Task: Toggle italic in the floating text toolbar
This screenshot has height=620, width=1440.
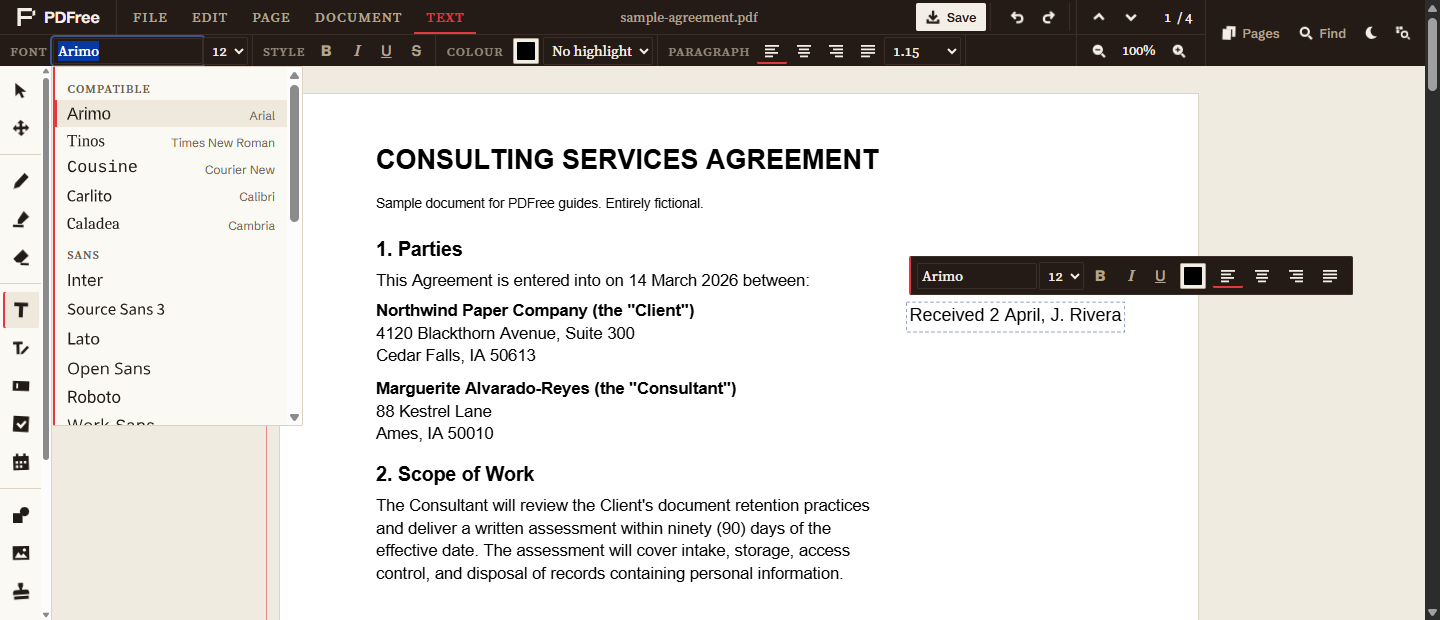Action: (1131, 276)
